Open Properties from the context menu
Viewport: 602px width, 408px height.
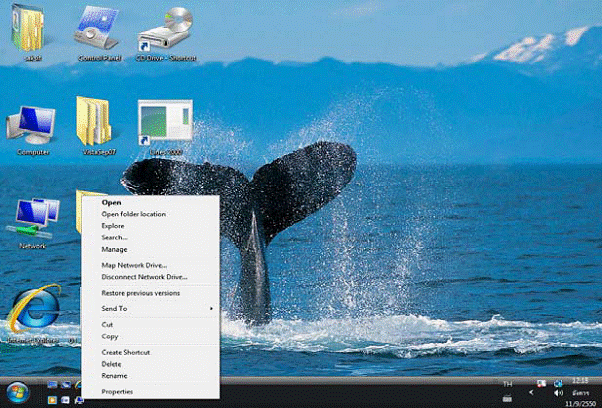point(150,392)
